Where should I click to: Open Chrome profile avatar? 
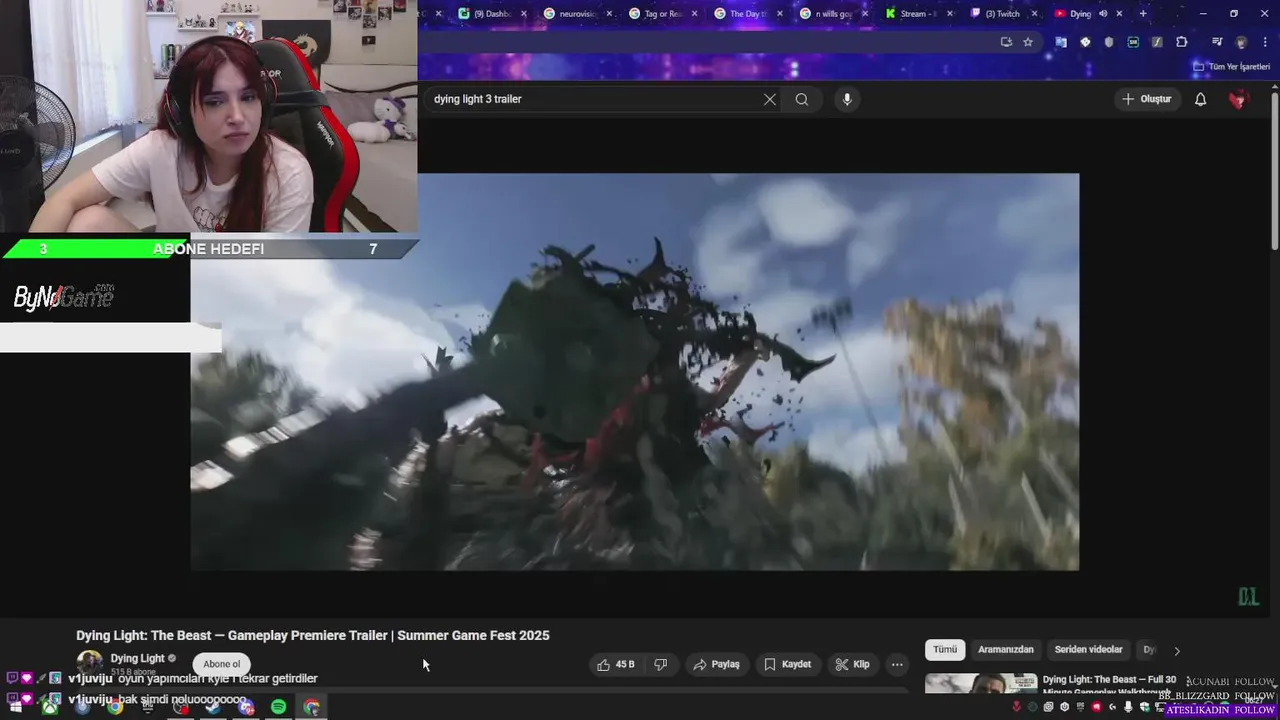[x=1241, y=42]
